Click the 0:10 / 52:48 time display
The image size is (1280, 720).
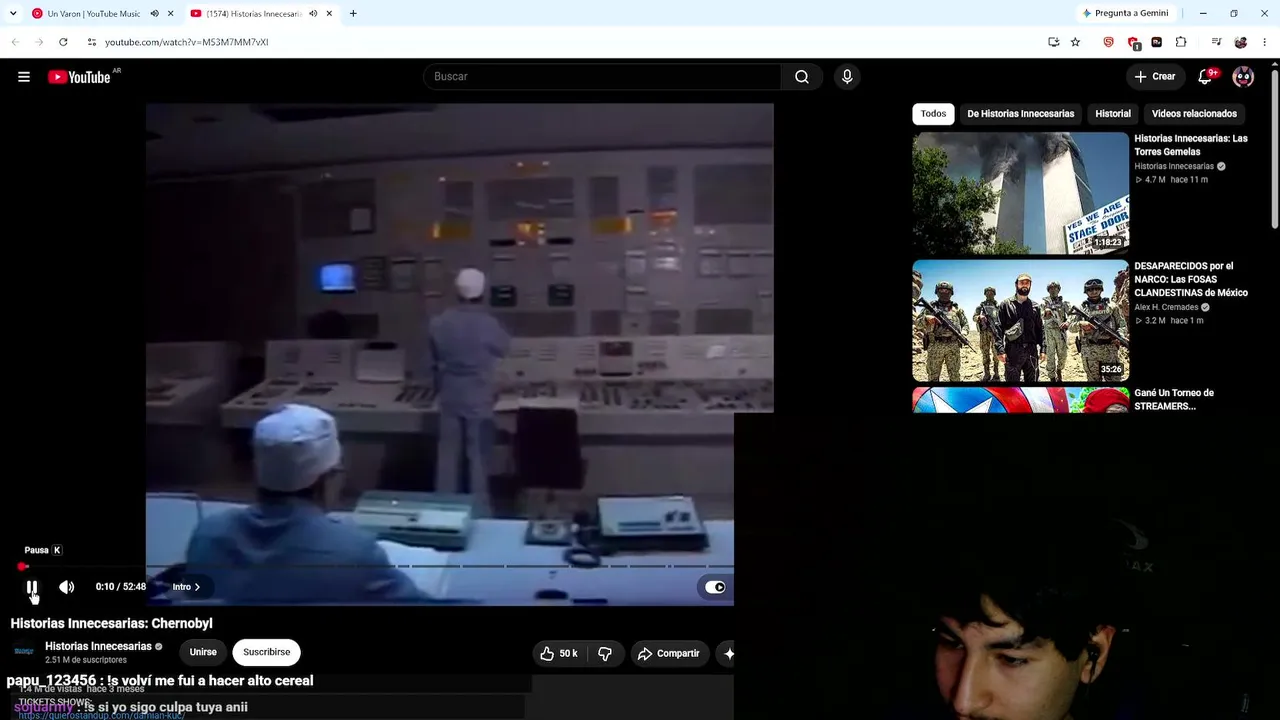click(x=121, y=587)
